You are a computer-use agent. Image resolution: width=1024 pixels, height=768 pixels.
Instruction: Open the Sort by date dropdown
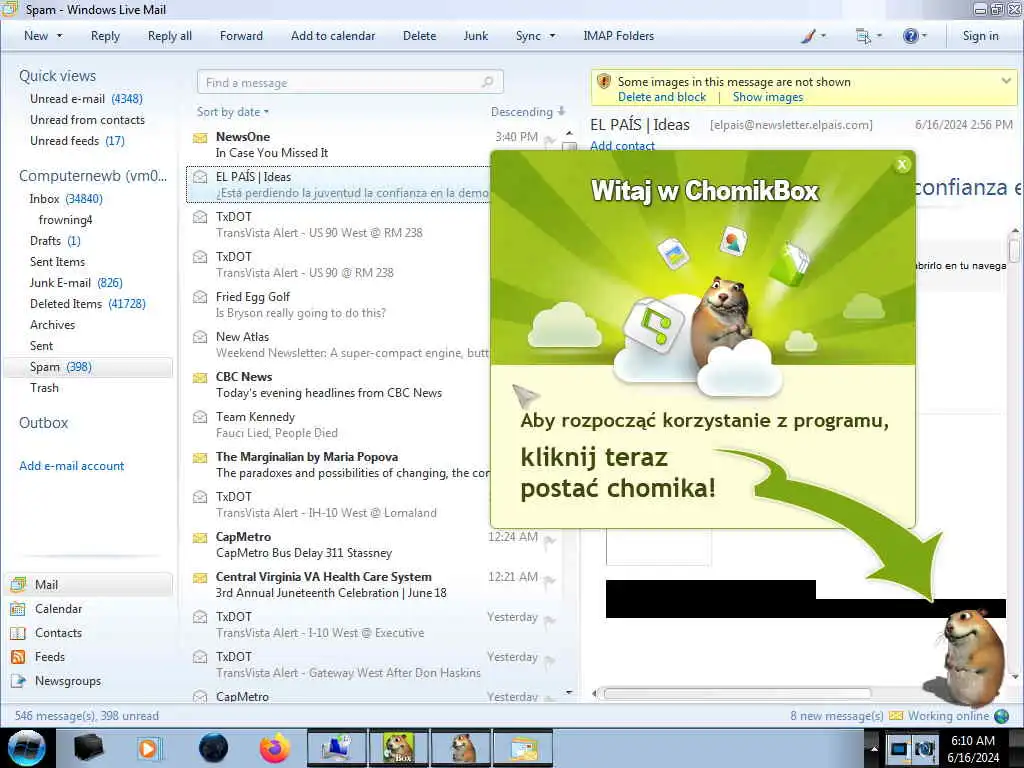[232, 112]
